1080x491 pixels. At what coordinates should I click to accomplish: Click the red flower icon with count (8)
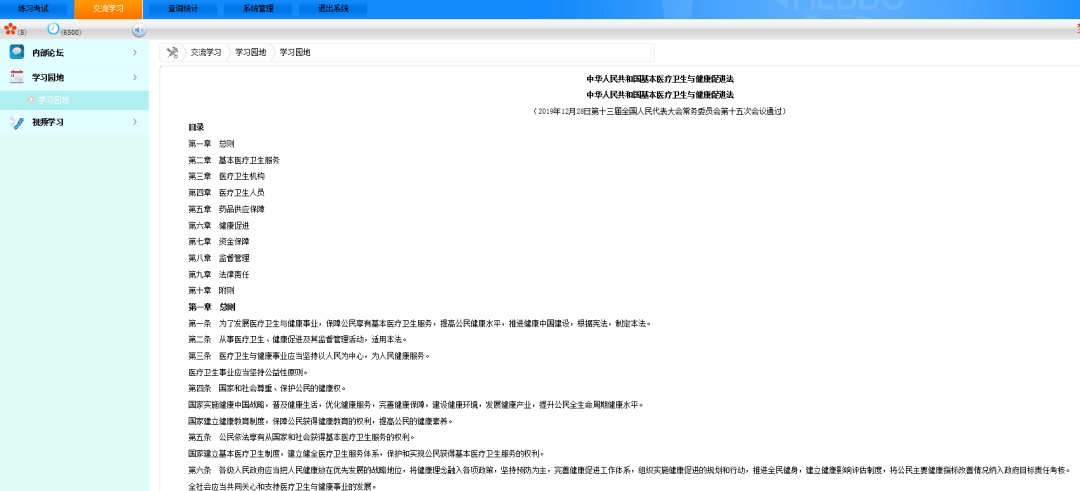point(10,29)
